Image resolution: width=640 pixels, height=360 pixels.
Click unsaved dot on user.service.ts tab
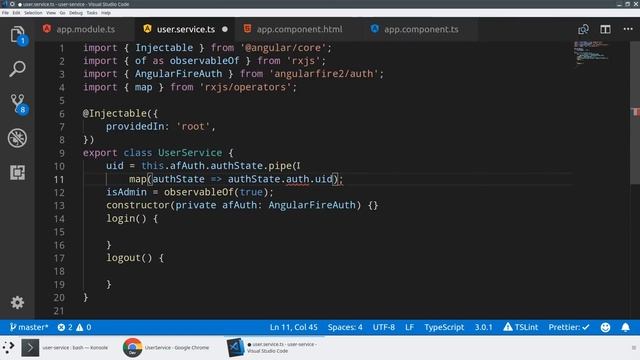[225, 29]
